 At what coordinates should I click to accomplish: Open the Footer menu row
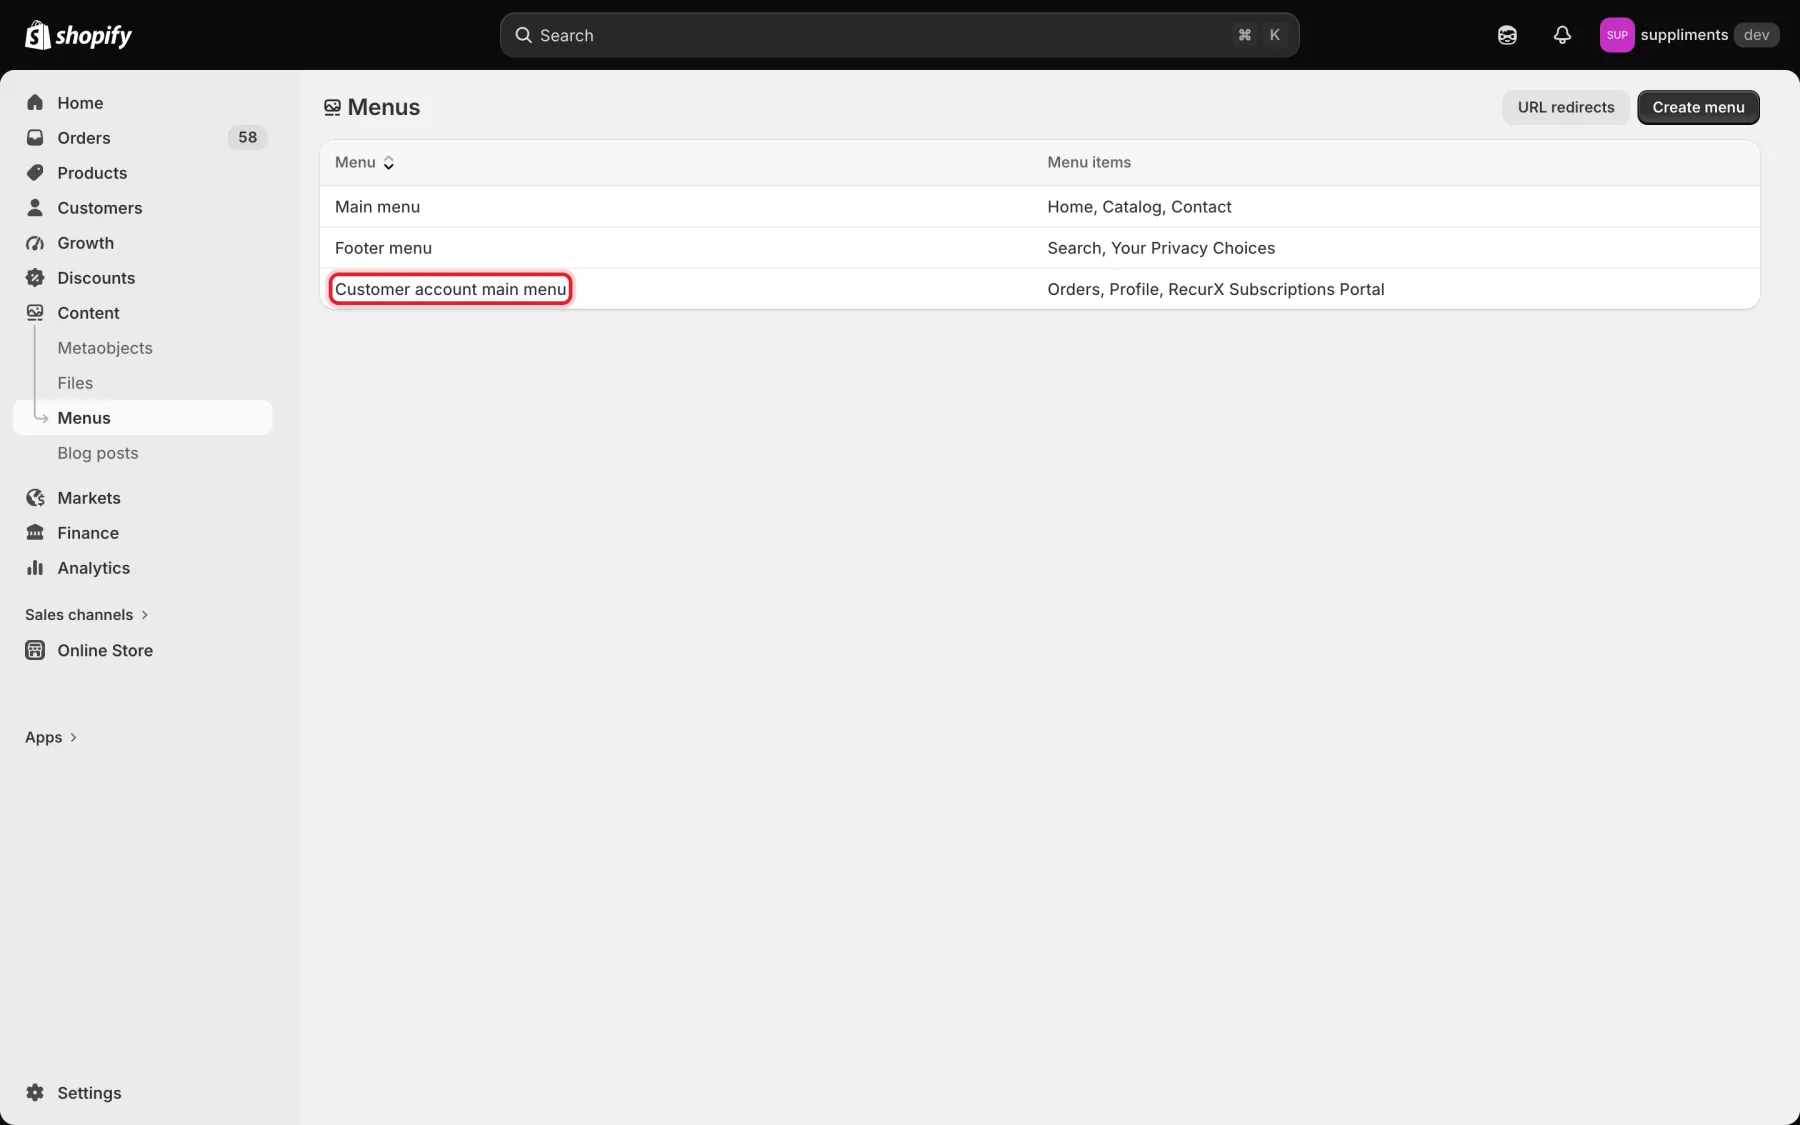(1039, 248)
